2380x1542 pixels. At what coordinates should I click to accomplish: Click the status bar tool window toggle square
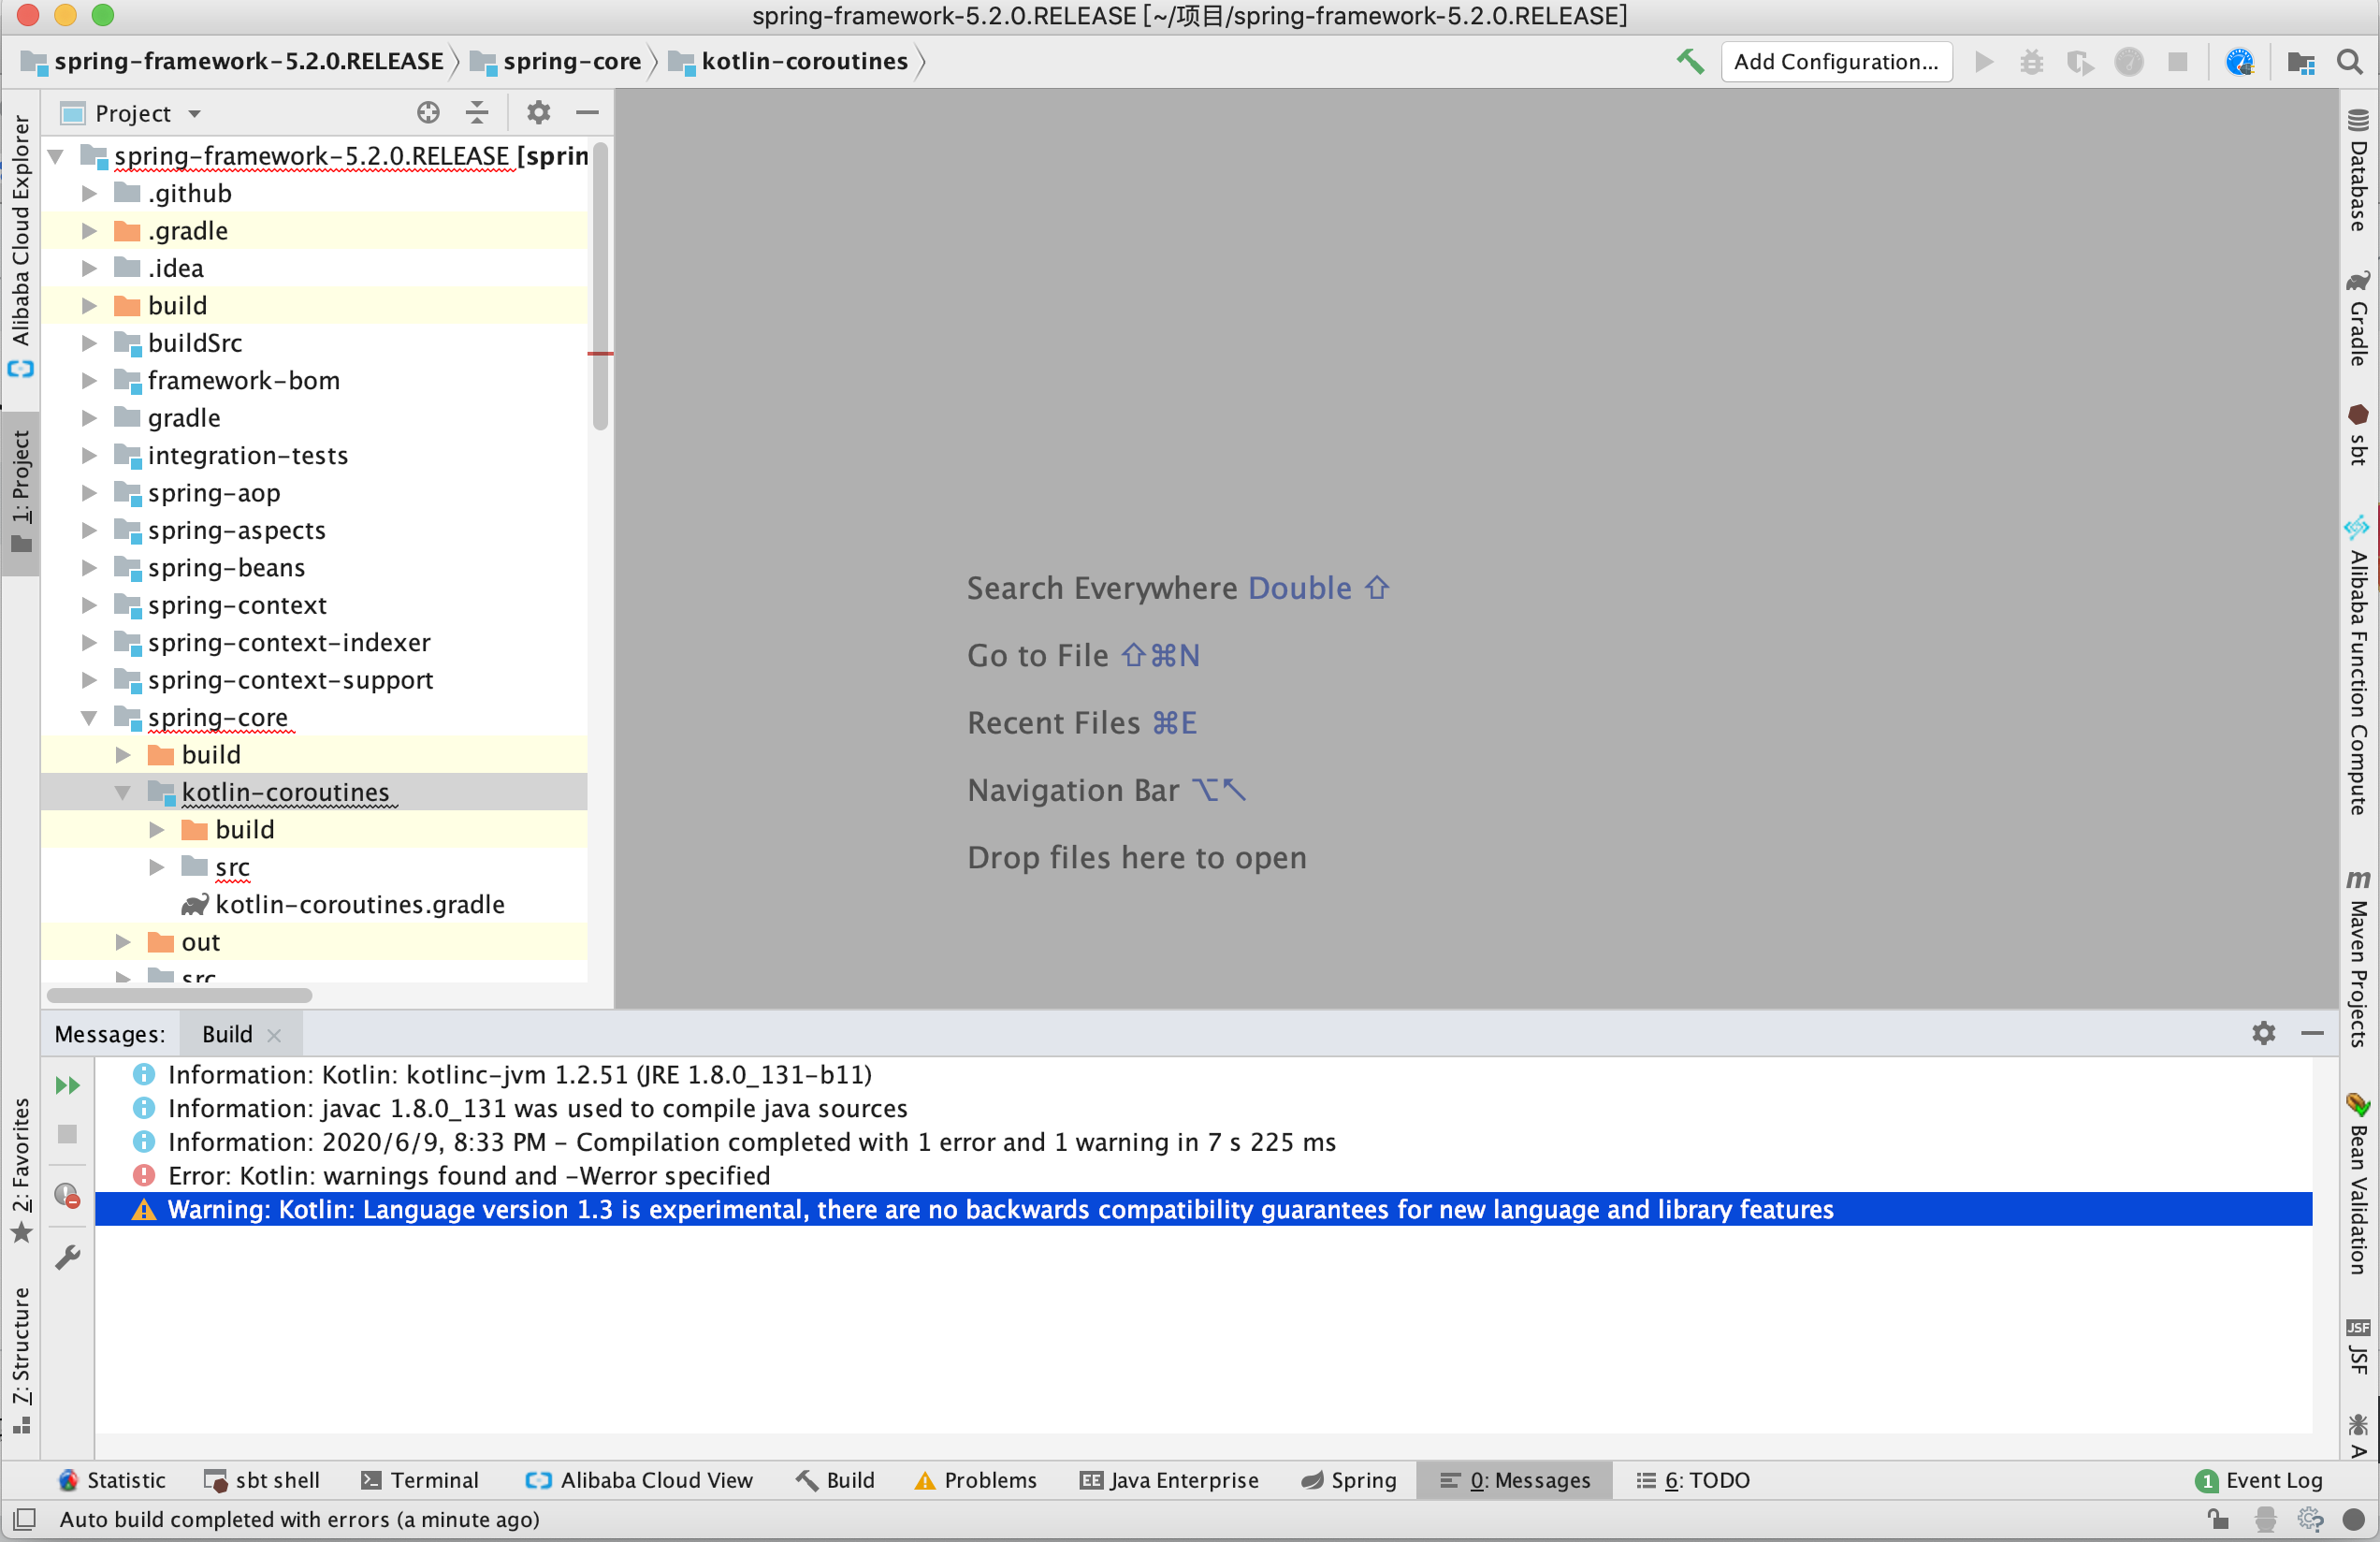(25, 1520)
